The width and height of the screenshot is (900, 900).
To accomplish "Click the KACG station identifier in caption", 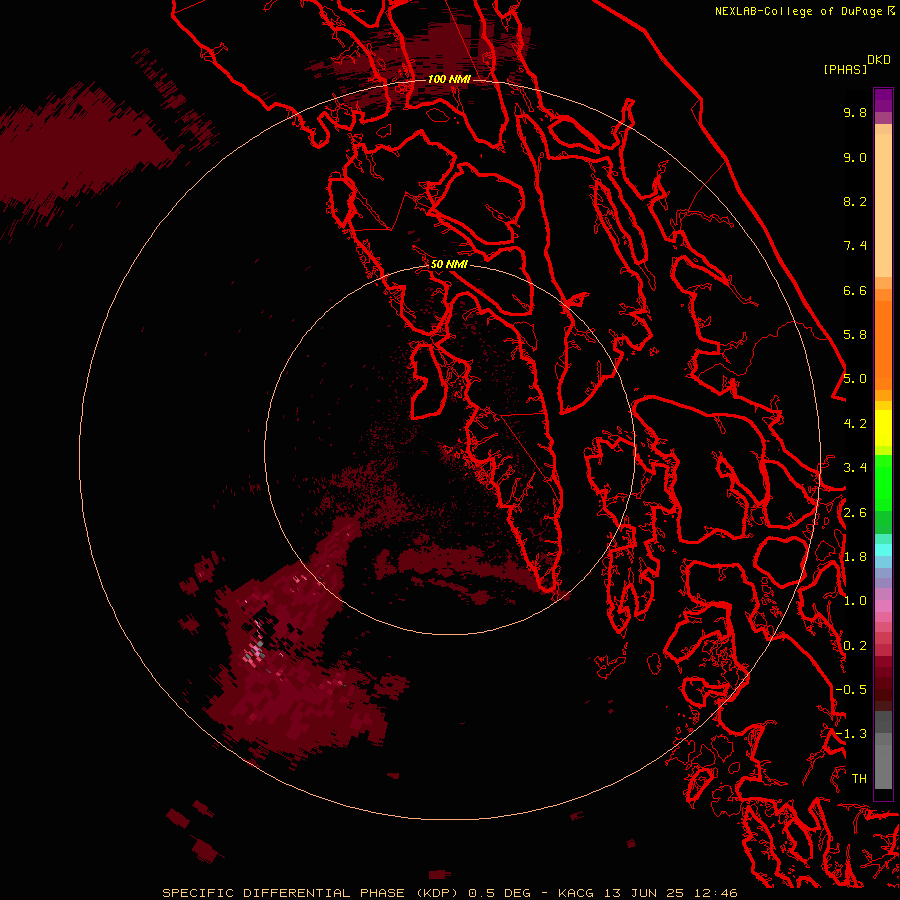I will coord(576,893).
